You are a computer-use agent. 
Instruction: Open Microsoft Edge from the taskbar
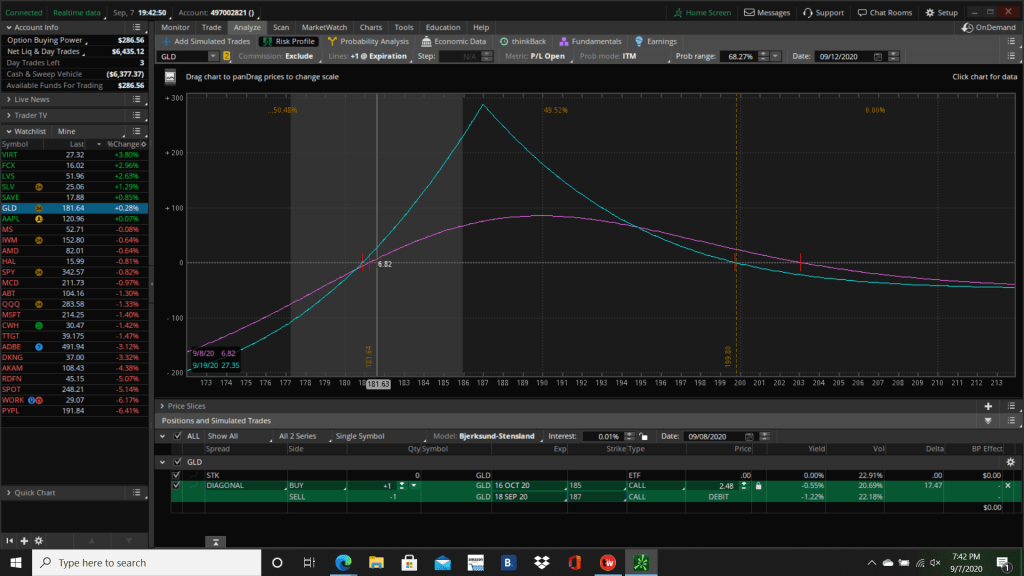(x=341, y=562)
